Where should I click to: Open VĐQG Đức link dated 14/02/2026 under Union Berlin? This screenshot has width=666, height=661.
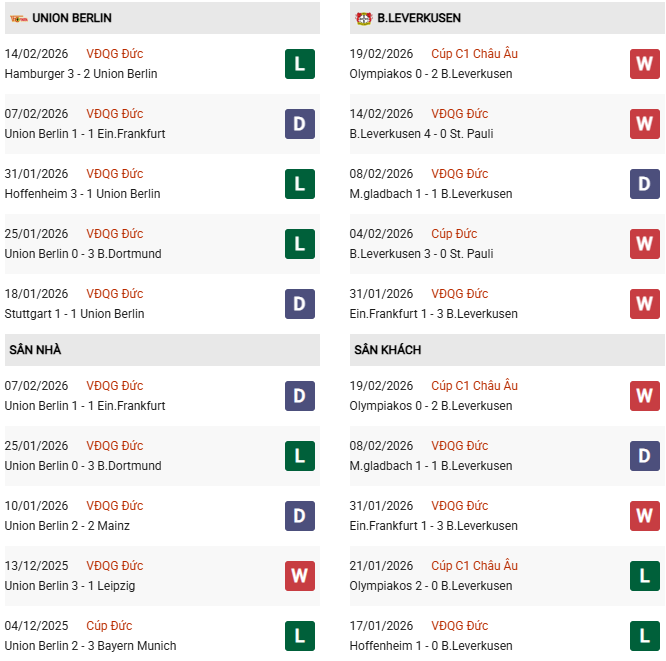pos(114,54)
